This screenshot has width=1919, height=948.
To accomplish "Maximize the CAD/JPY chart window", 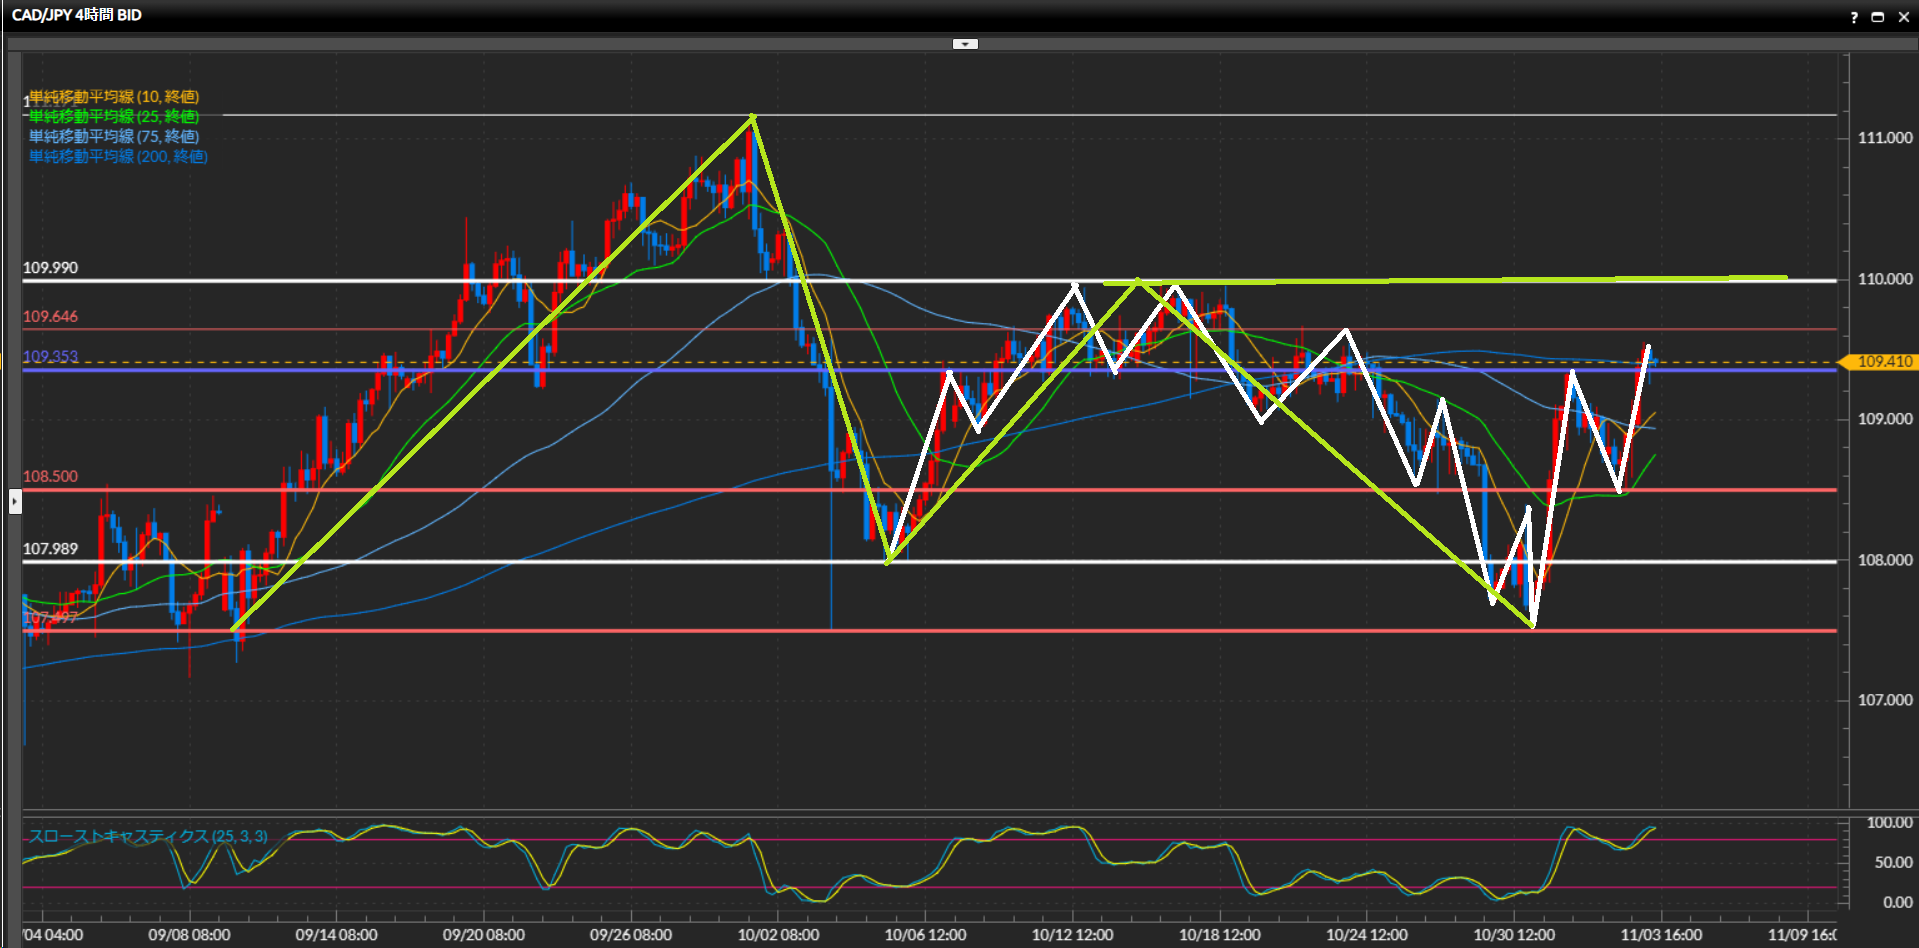I will 1877,17.
